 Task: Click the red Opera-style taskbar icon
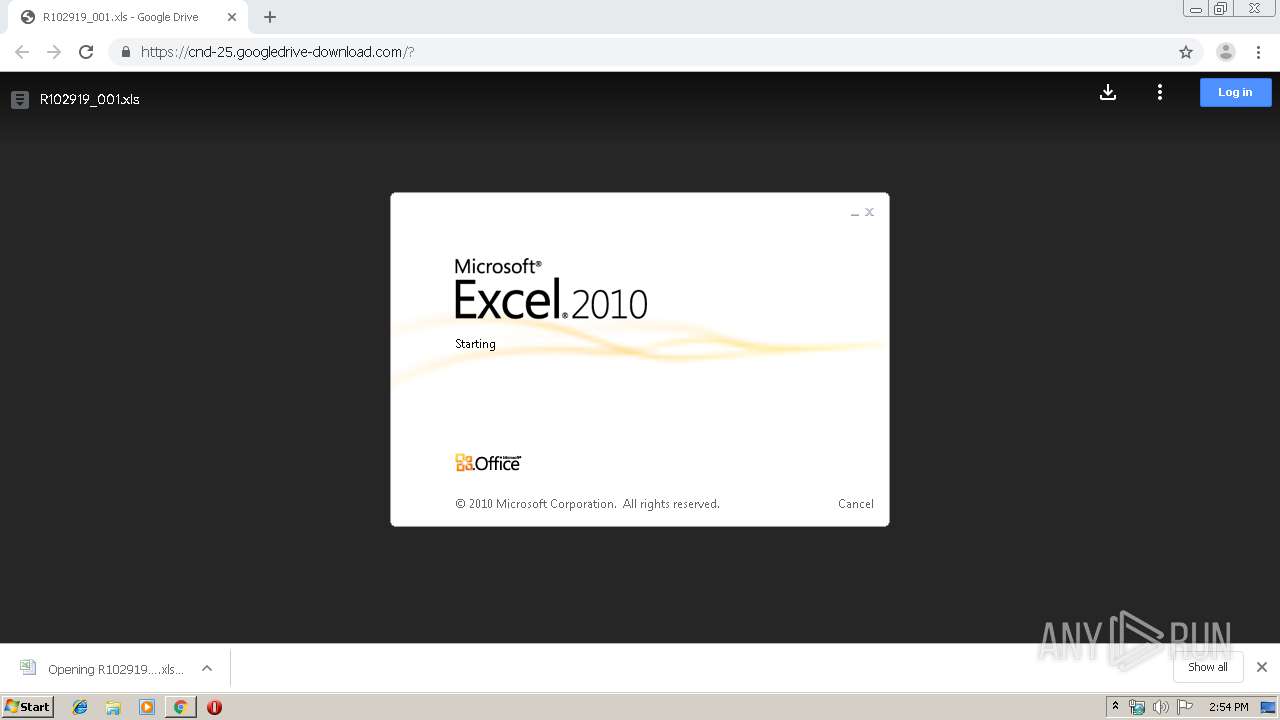(214, 707)
